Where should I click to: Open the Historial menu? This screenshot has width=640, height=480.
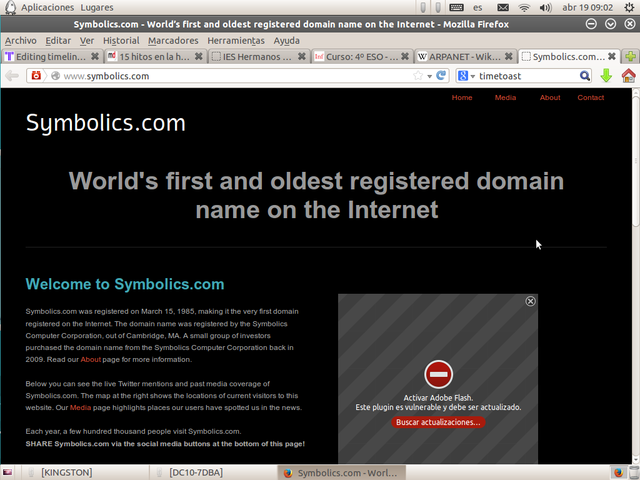coord(121,40)
